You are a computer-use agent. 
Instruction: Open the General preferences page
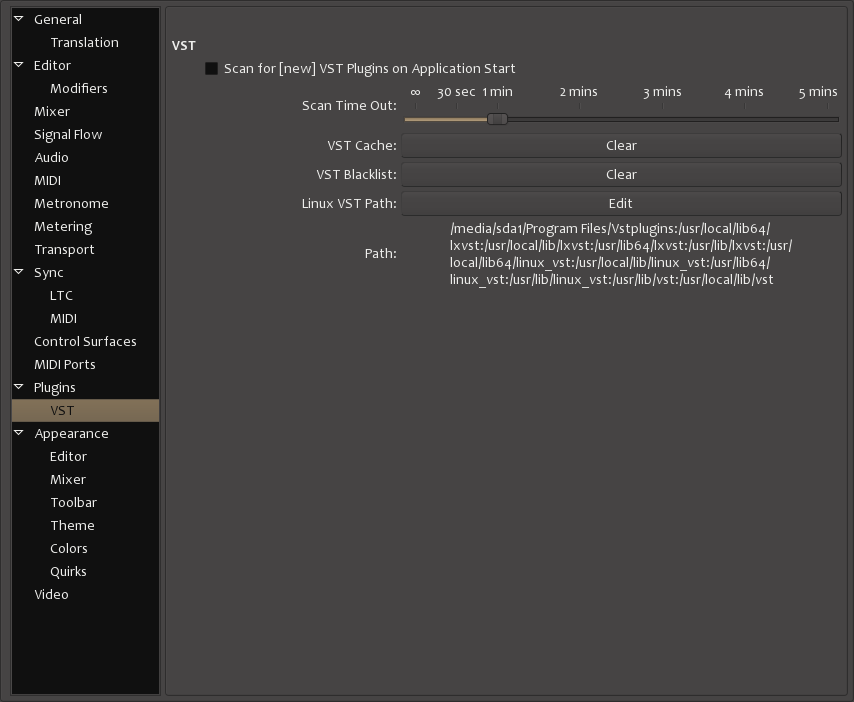click(x=58, y=20)
